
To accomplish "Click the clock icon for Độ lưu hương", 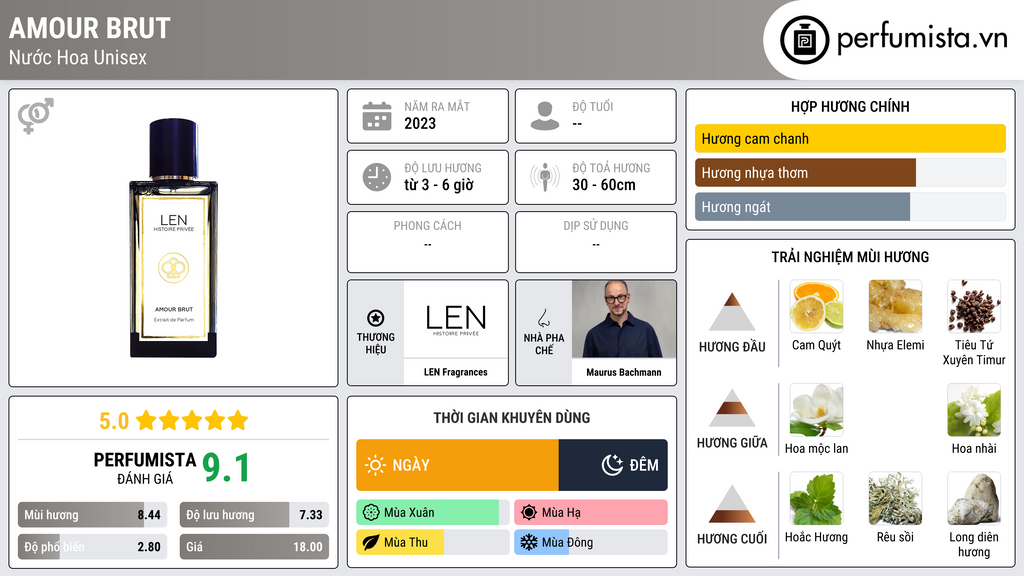I will (x=377, y=177).
